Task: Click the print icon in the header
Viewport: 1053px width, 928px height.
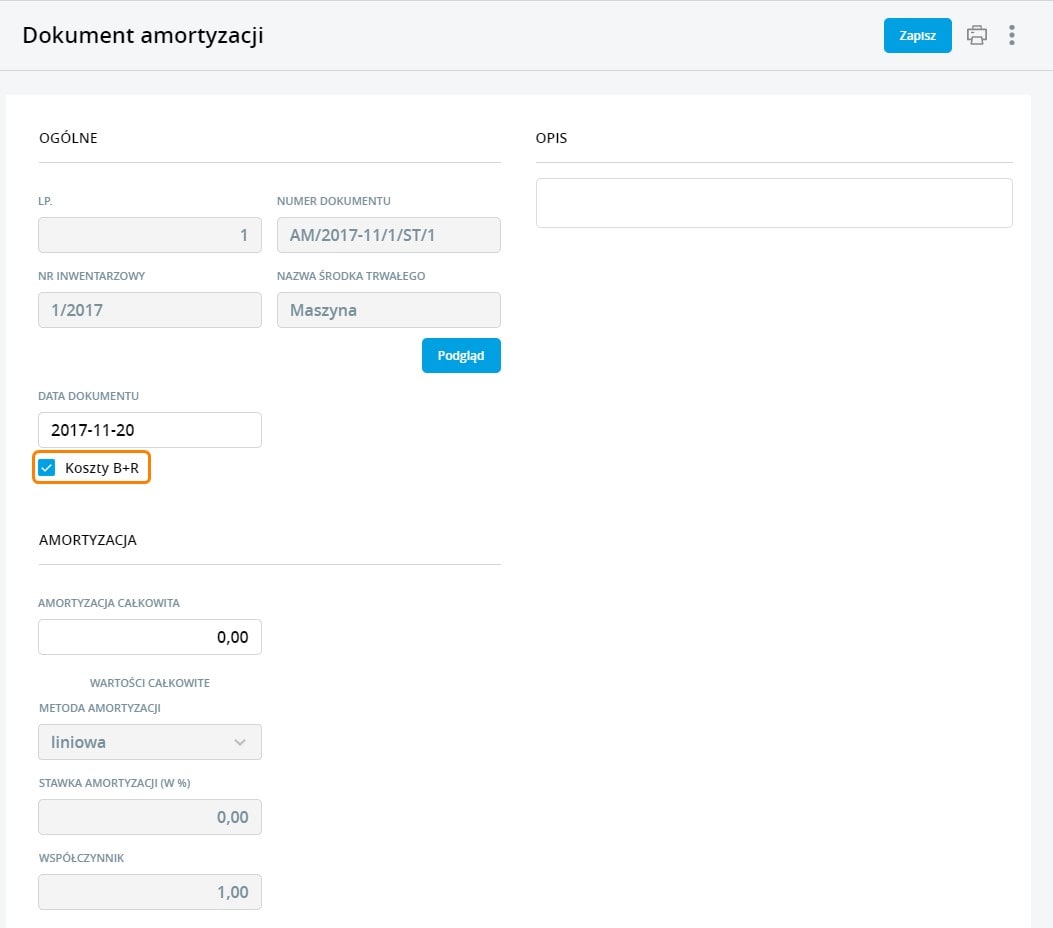Action: click(976, 36)
